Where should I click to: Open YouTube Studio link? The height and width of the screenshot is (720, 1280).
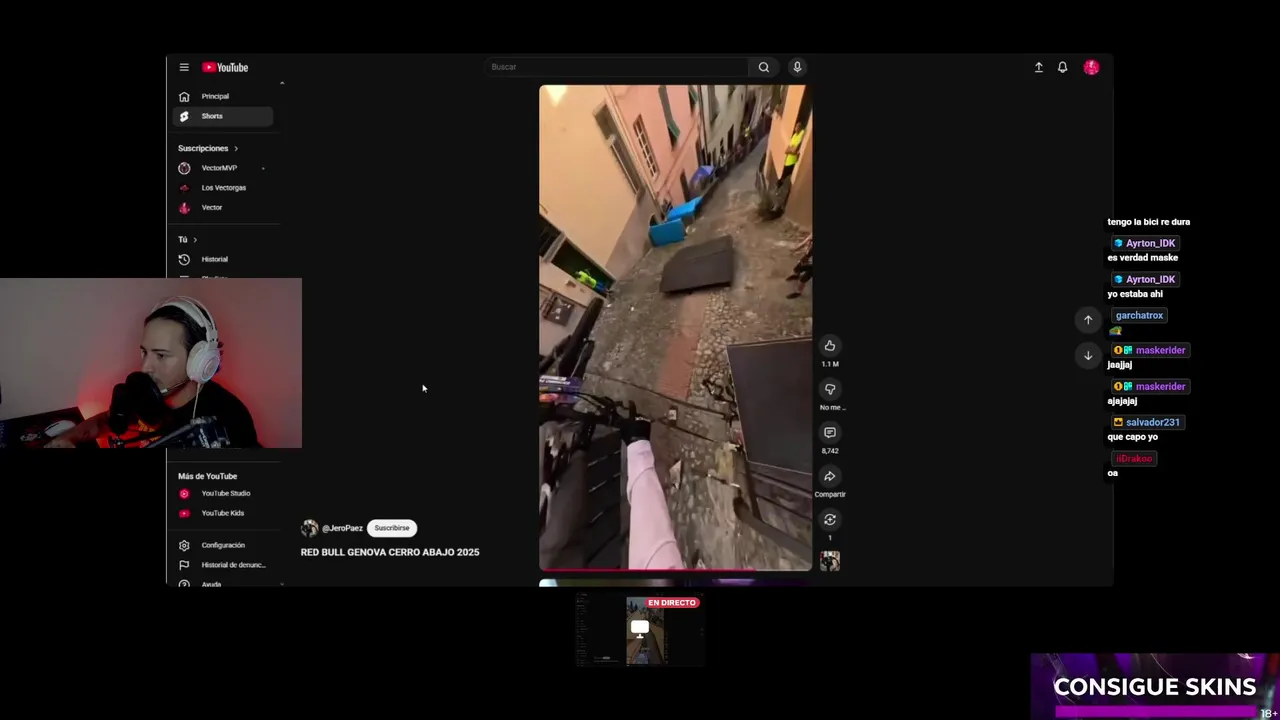[225, 493]
